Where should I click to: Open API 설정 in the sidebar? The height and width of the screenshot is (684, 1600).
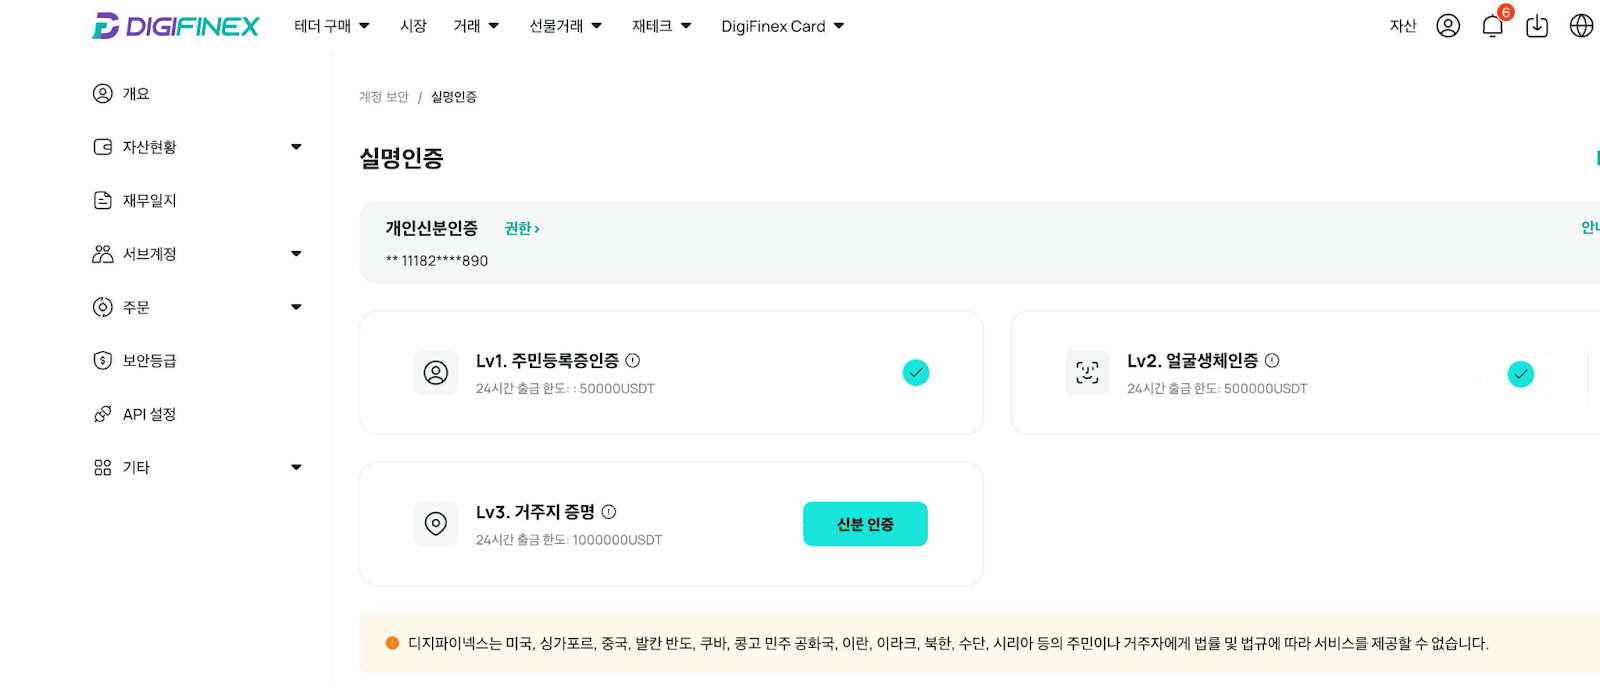pyautogui.click(x=149, y=414)
